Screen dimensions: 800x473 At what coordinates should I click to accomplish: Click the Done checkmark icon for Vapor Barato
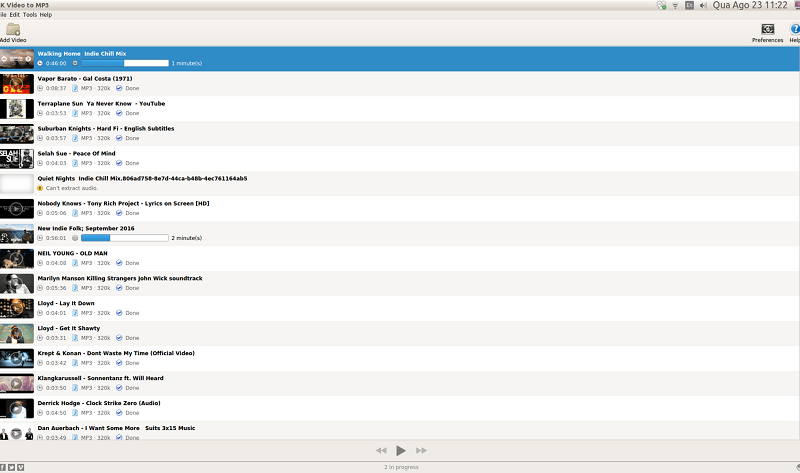tap(119, 88)
